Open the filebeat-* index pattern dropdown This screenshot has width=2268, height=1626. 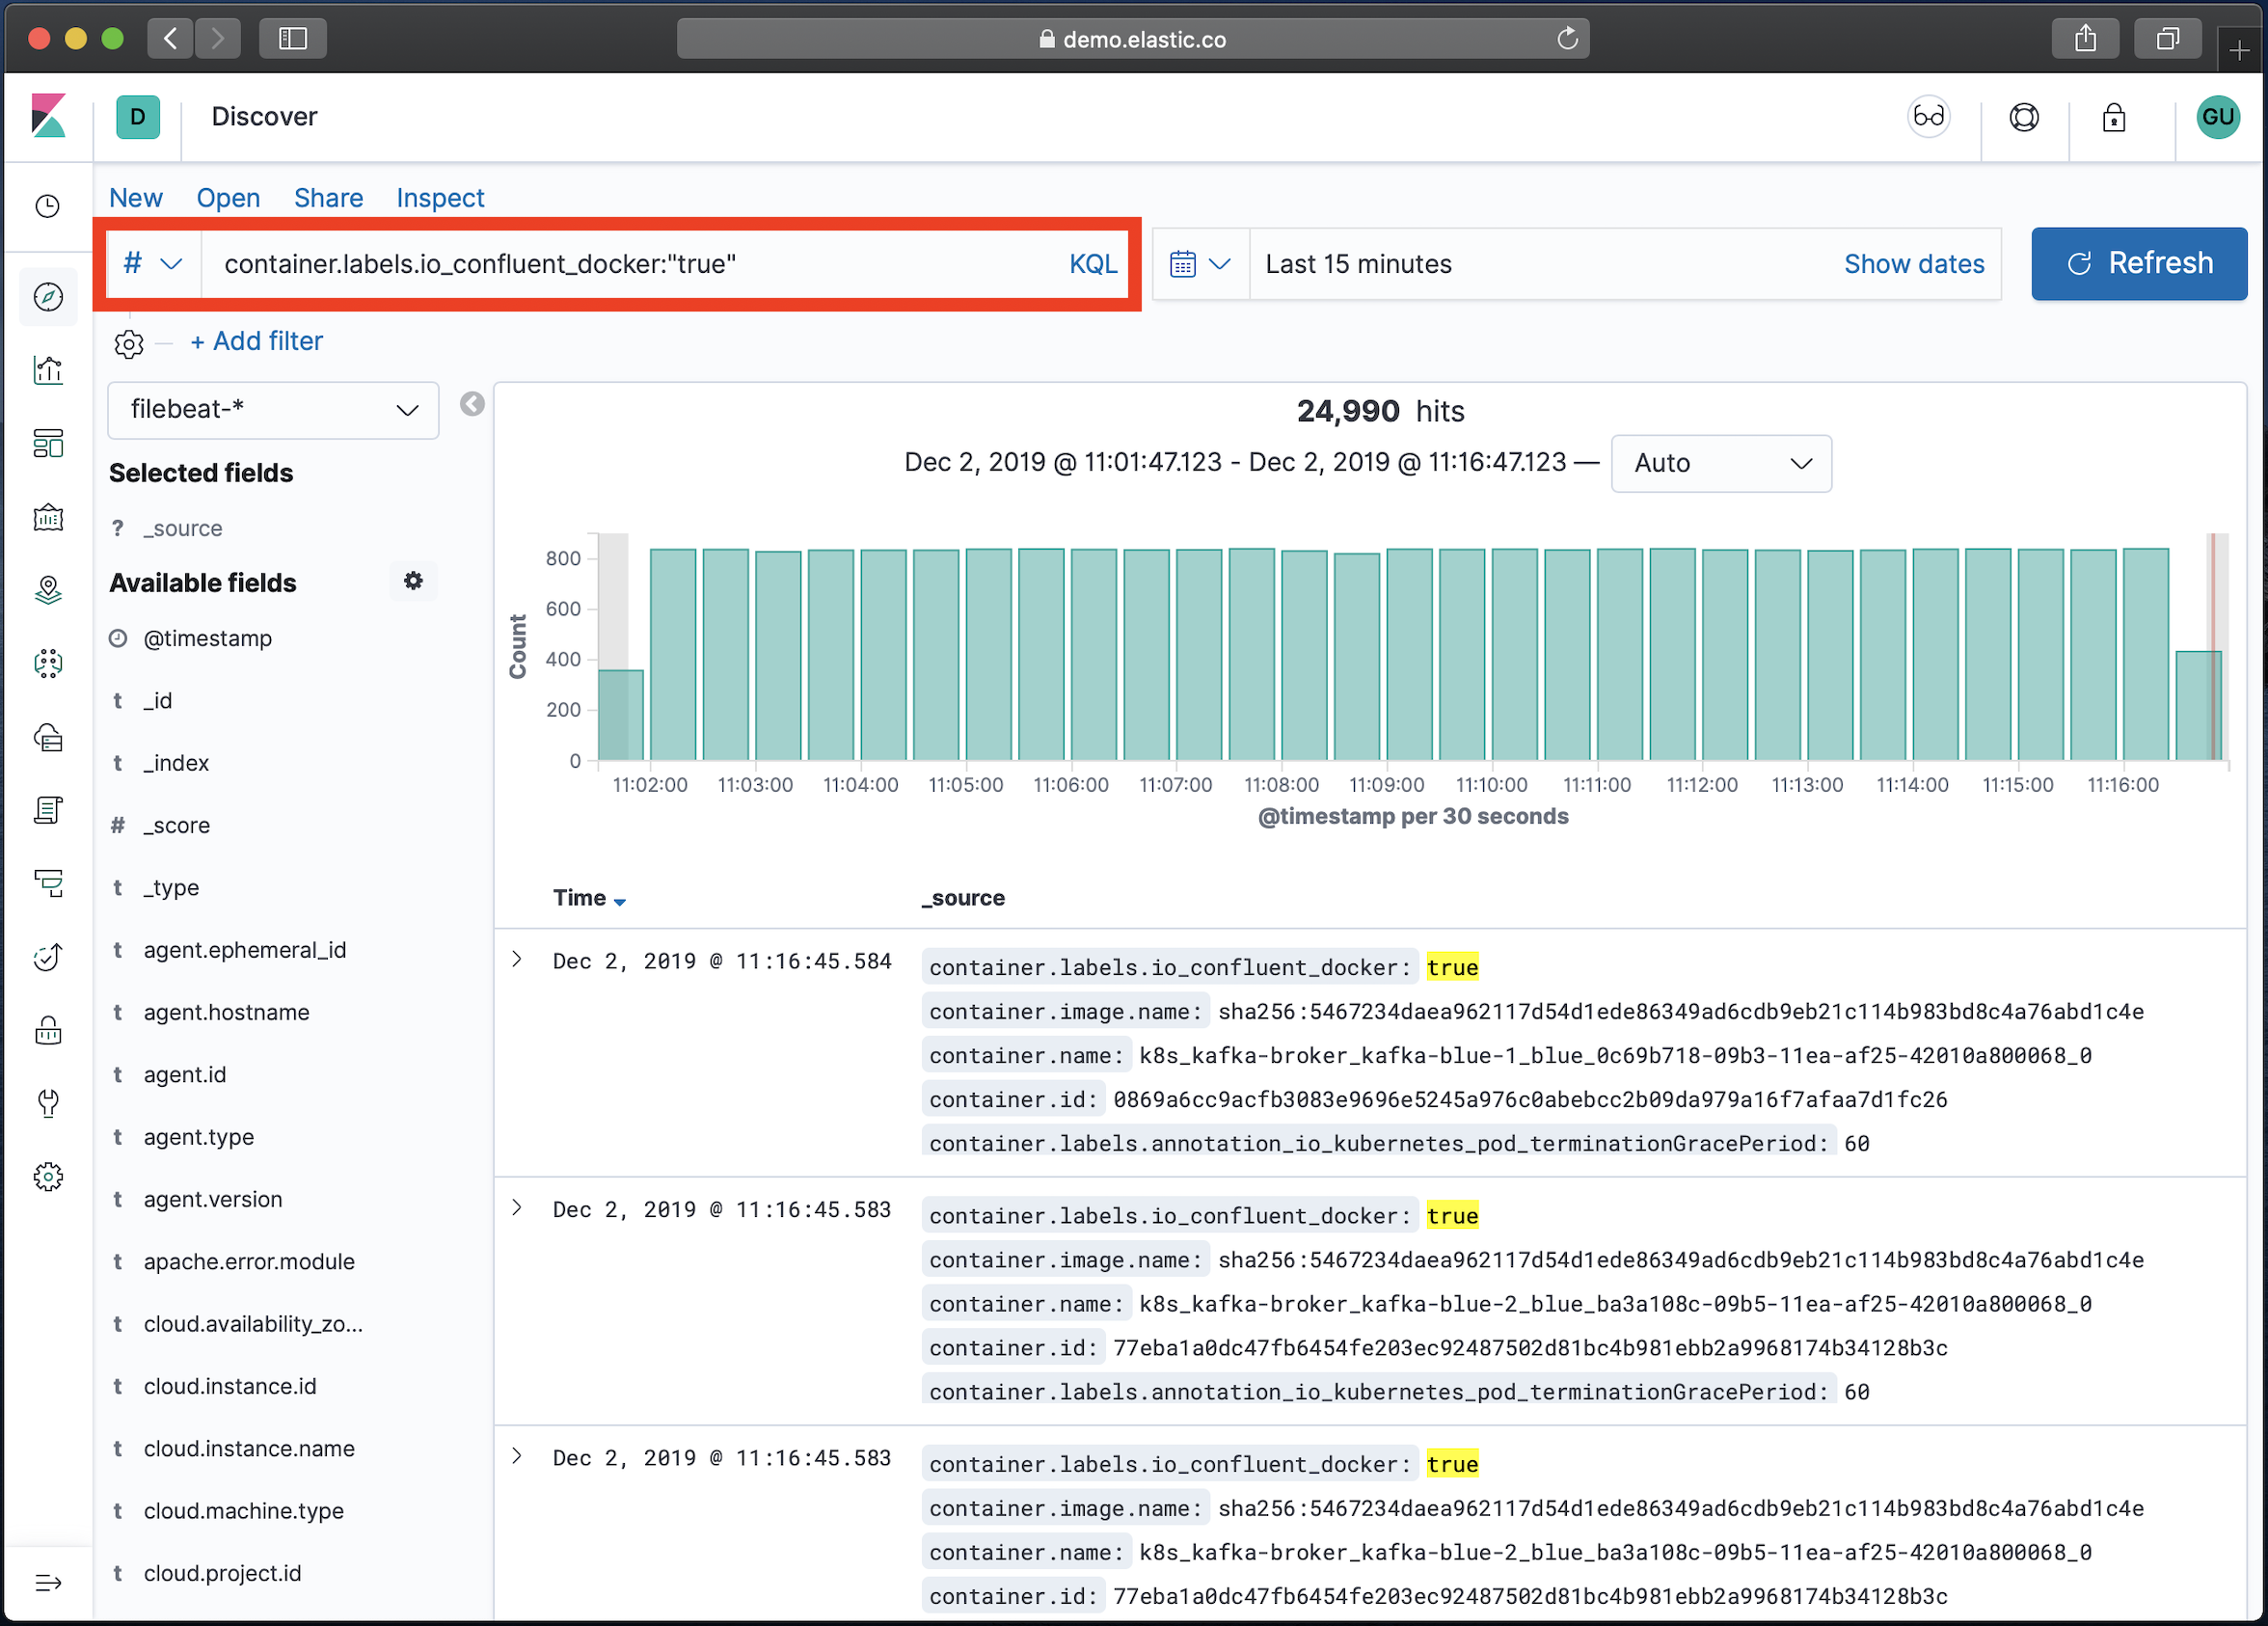tap(272, 410)
